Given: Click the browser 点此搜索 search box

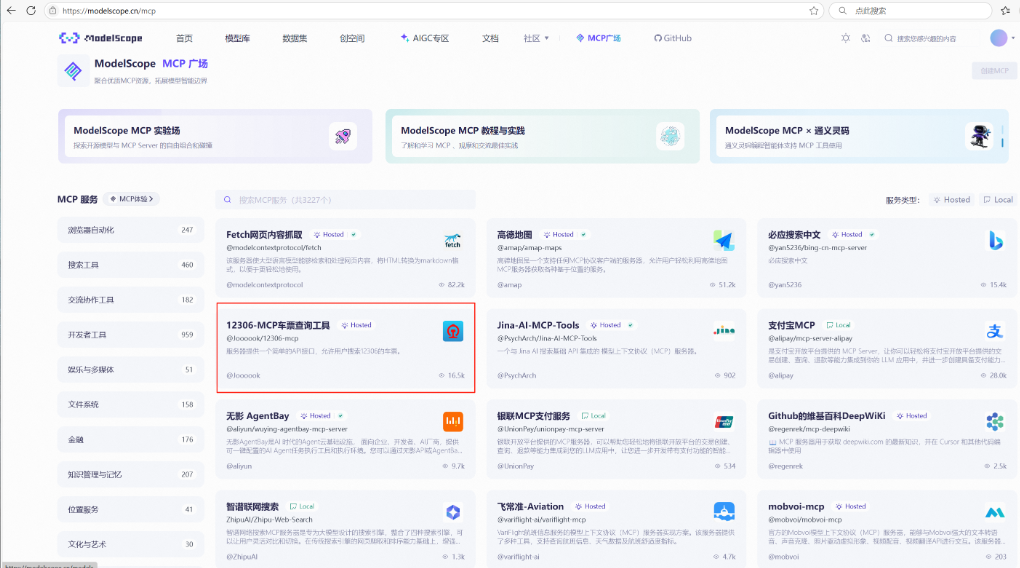Looking at the screenshot, I should pyautogui.click(x=909, y=10).
